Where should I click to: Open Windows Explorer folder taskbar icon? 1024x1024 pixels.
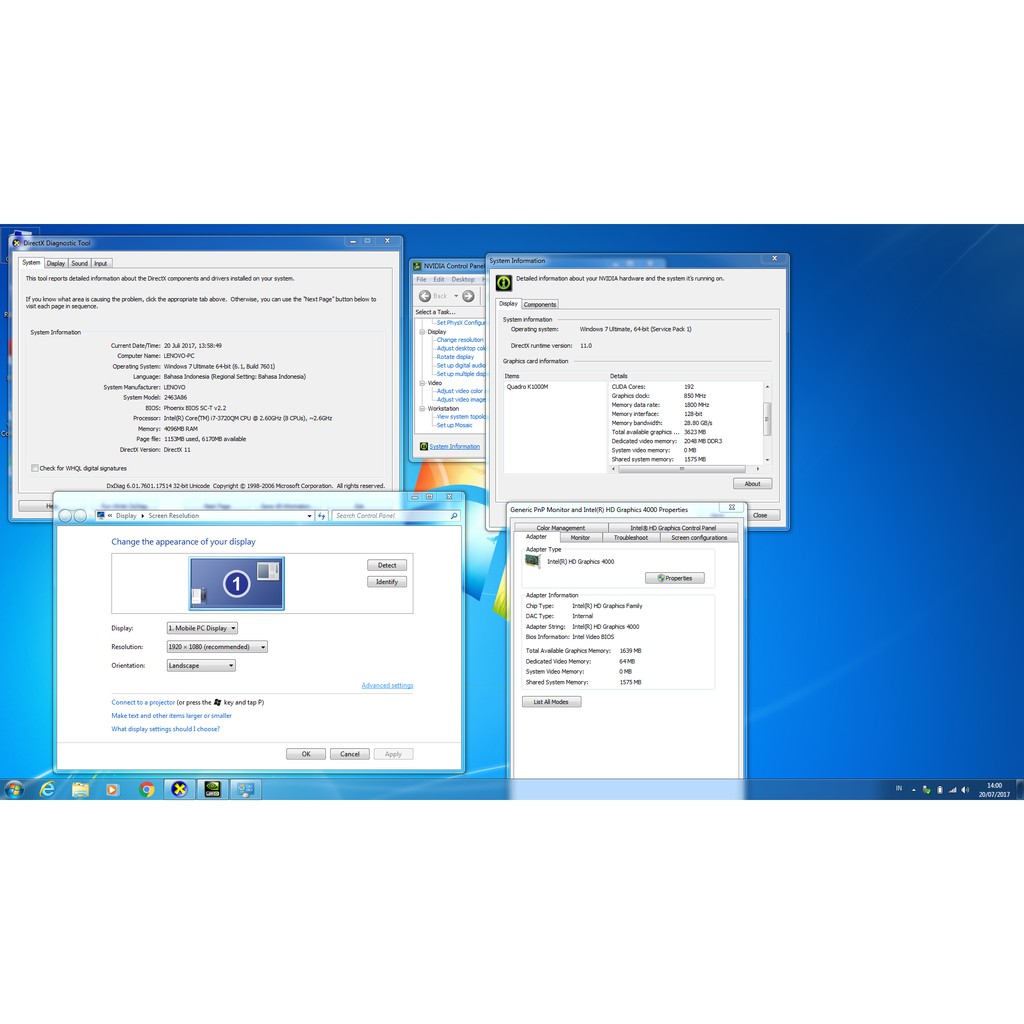[80, 789]
